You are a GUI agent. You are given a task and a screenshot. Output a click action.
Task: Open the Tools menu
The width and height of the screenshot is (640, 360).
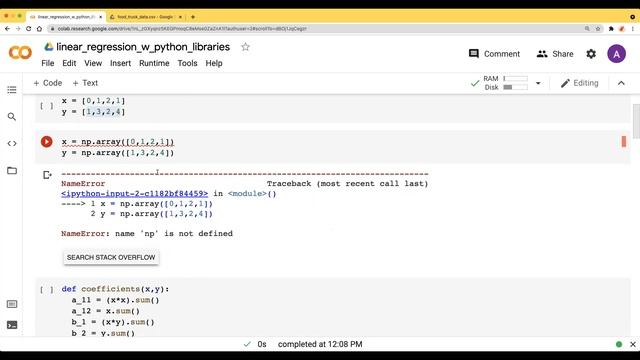click(x=187, y=63)
